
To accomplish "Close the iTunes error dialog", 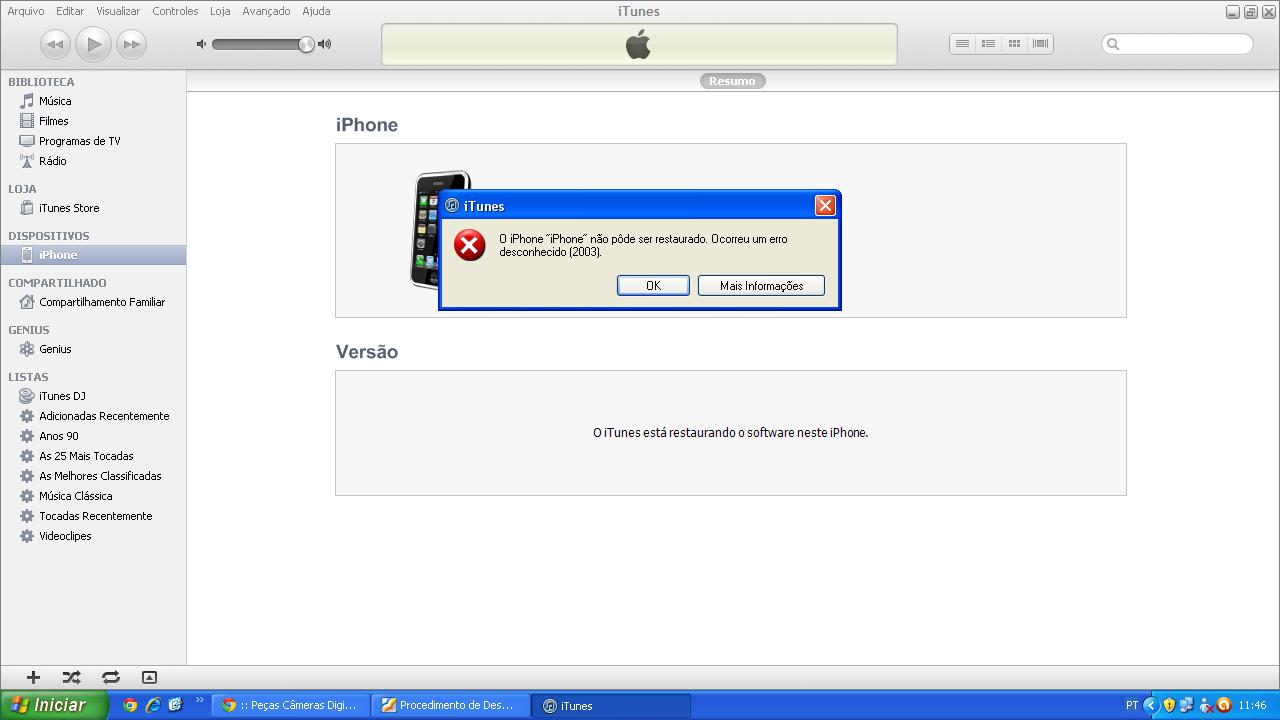I will 825,205.
